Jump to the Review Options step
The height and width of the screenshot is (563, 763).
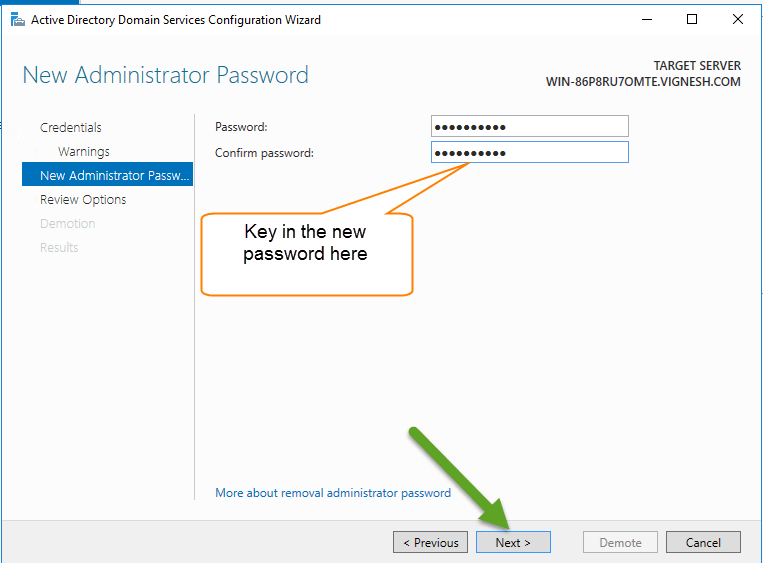point(83,199)
